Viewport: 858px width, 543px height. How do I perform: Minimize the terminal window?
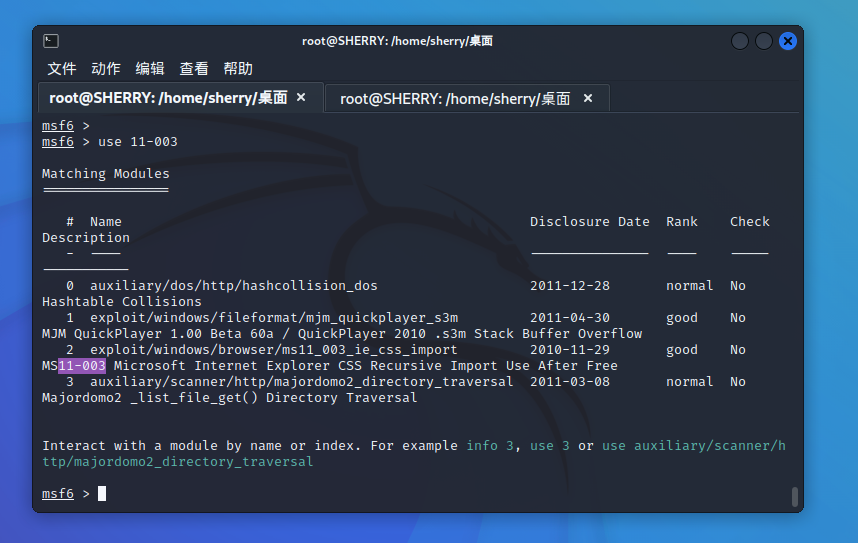pos(740,41)
